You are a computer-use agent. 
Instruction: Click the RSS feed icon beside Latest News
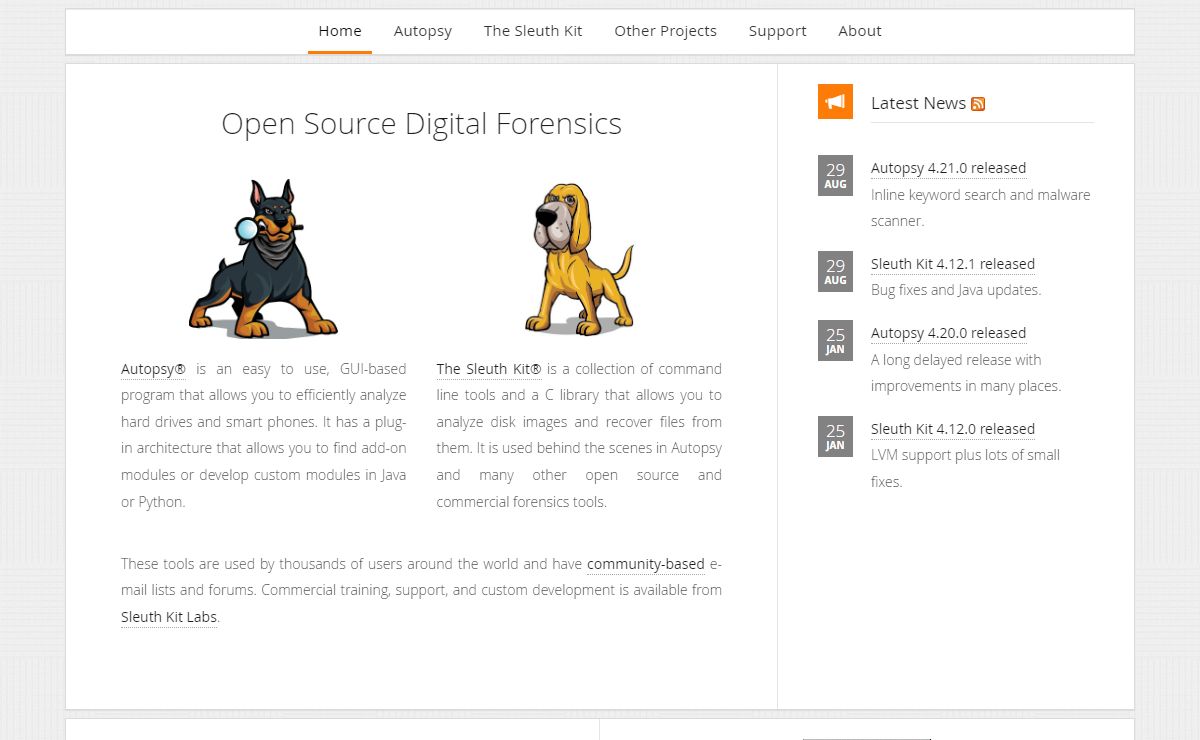pos(978,104)
